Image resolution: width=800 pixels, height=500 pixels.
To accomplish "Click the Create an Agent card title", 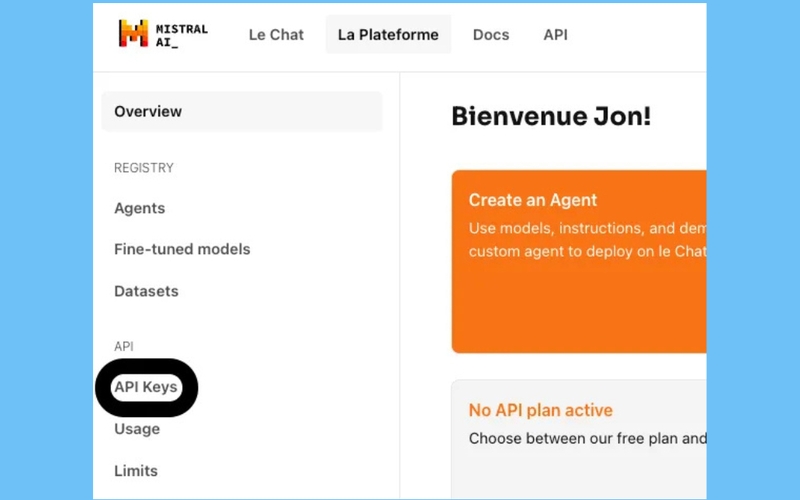I will (533, 200).
